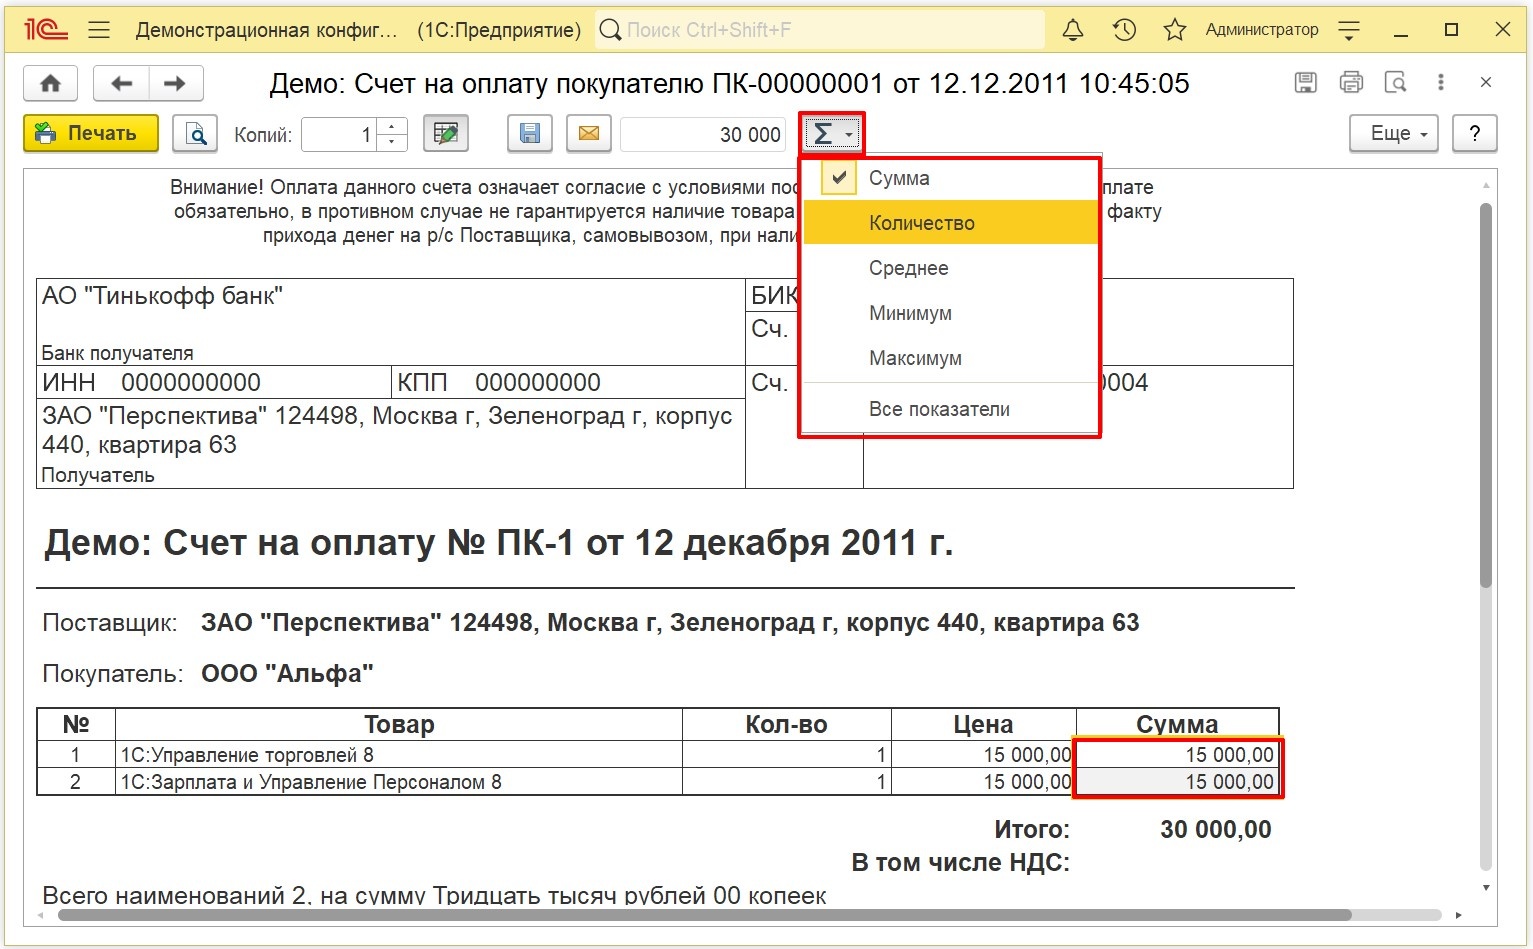Click the horizontal scrollbar thumb

click(704, 915)
